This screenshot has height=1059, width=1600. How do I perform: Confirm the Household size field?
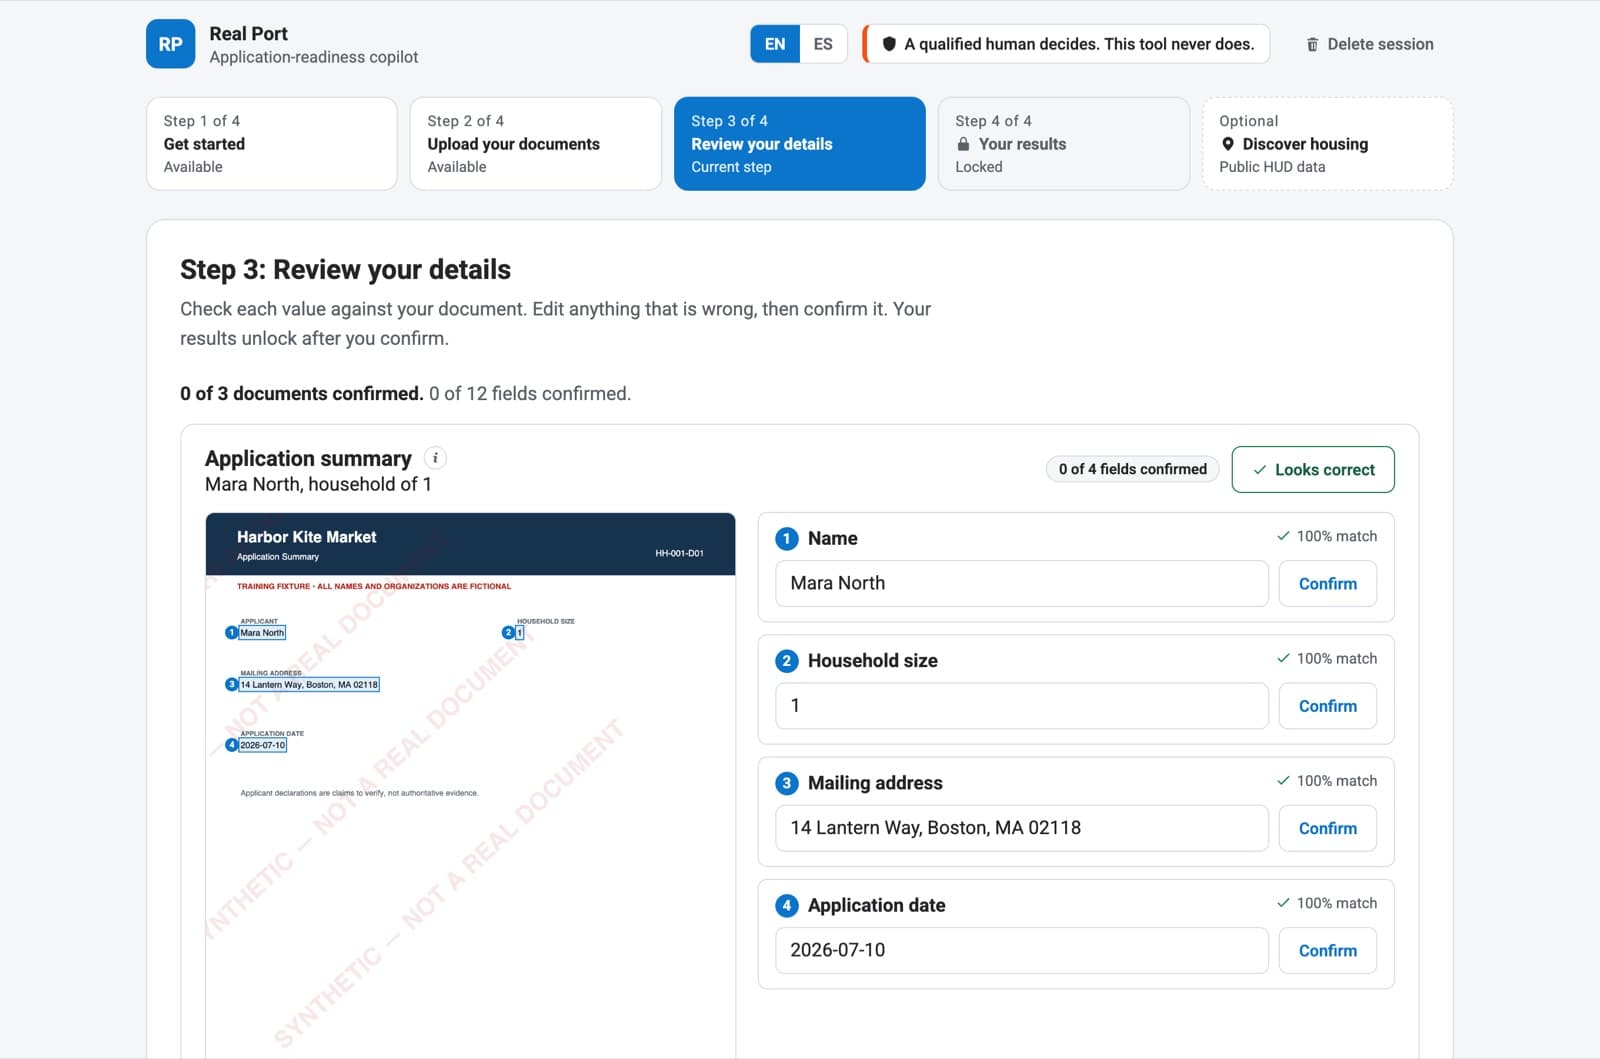[1328, 705]
